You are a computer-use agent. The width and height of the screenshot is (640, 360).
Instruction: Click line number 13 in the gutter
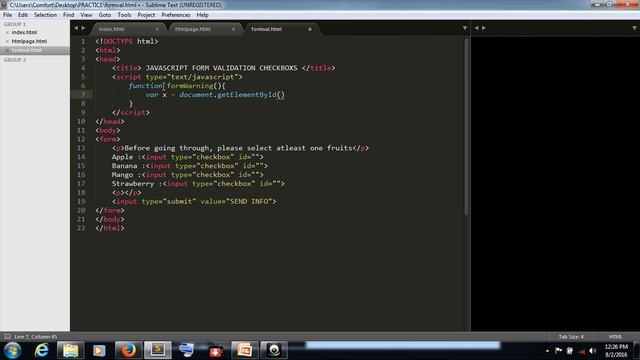pos(81,148)
